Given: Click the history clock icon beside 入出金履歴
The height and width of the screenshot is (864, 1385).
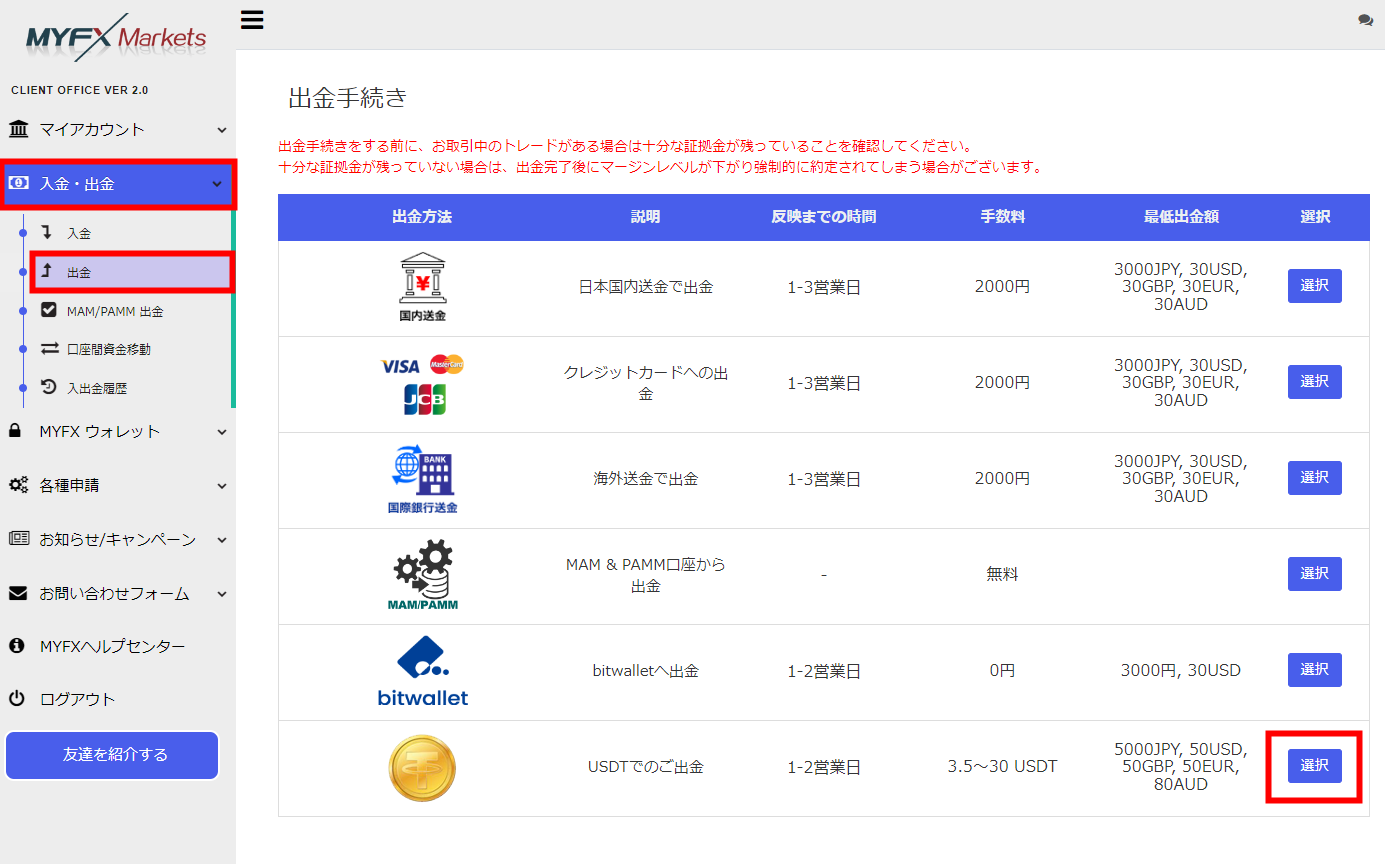Looking at the screenshot, I should [x=49, y=387].
